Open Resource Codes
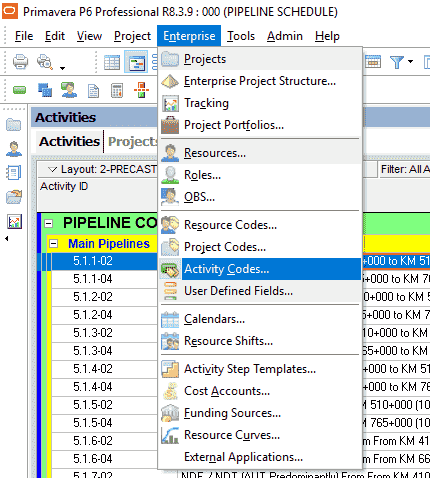The height and width of the screenshot is (478, 430). [x=260, y=225]
